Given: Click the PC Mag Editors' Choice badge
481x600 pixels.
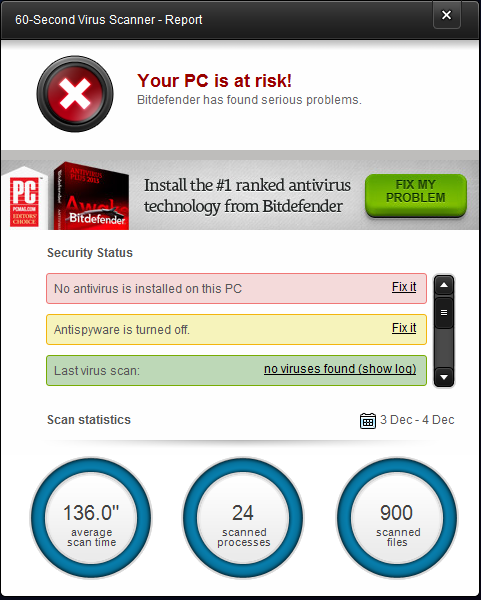Looking at the screenshot, I should click(x=24, y=199).
